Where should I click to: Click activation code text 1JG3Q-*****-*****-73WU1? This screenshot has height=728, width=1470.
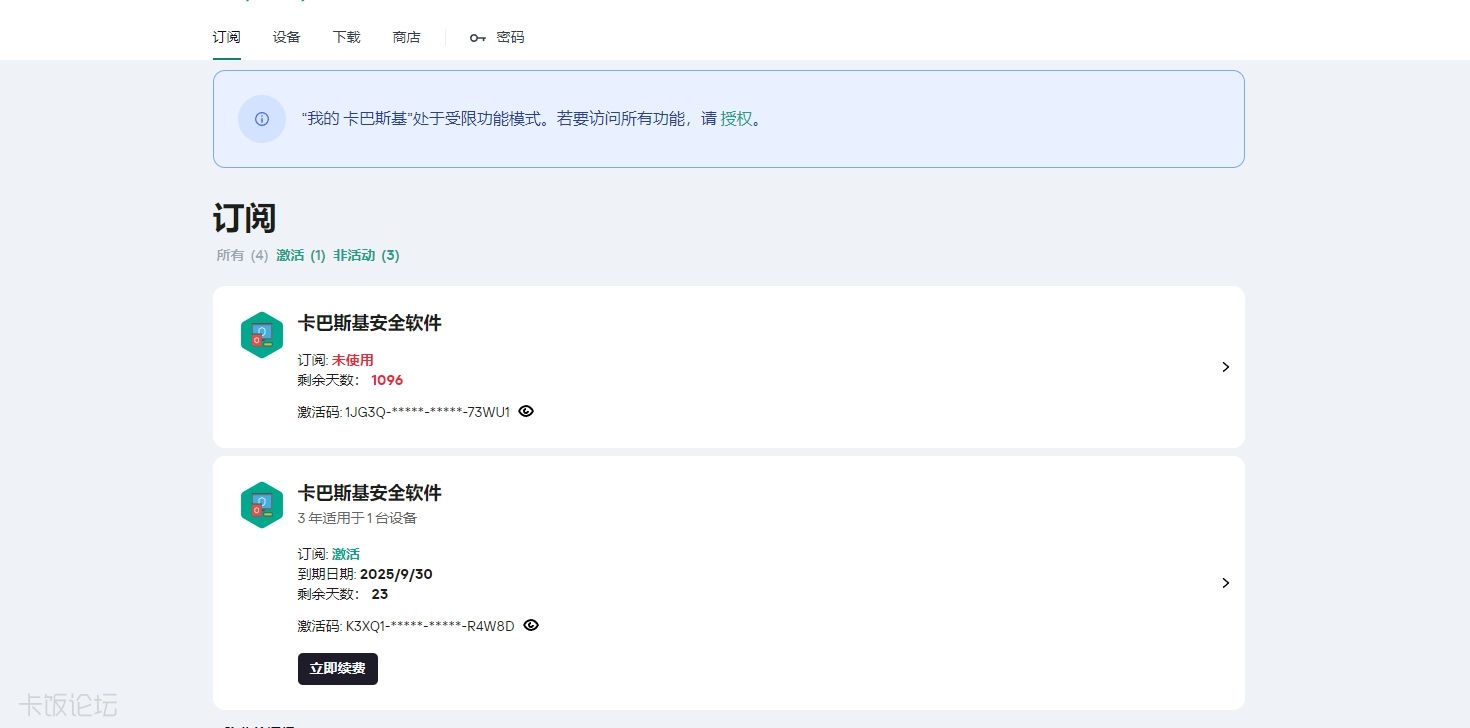tap(428, 412)
